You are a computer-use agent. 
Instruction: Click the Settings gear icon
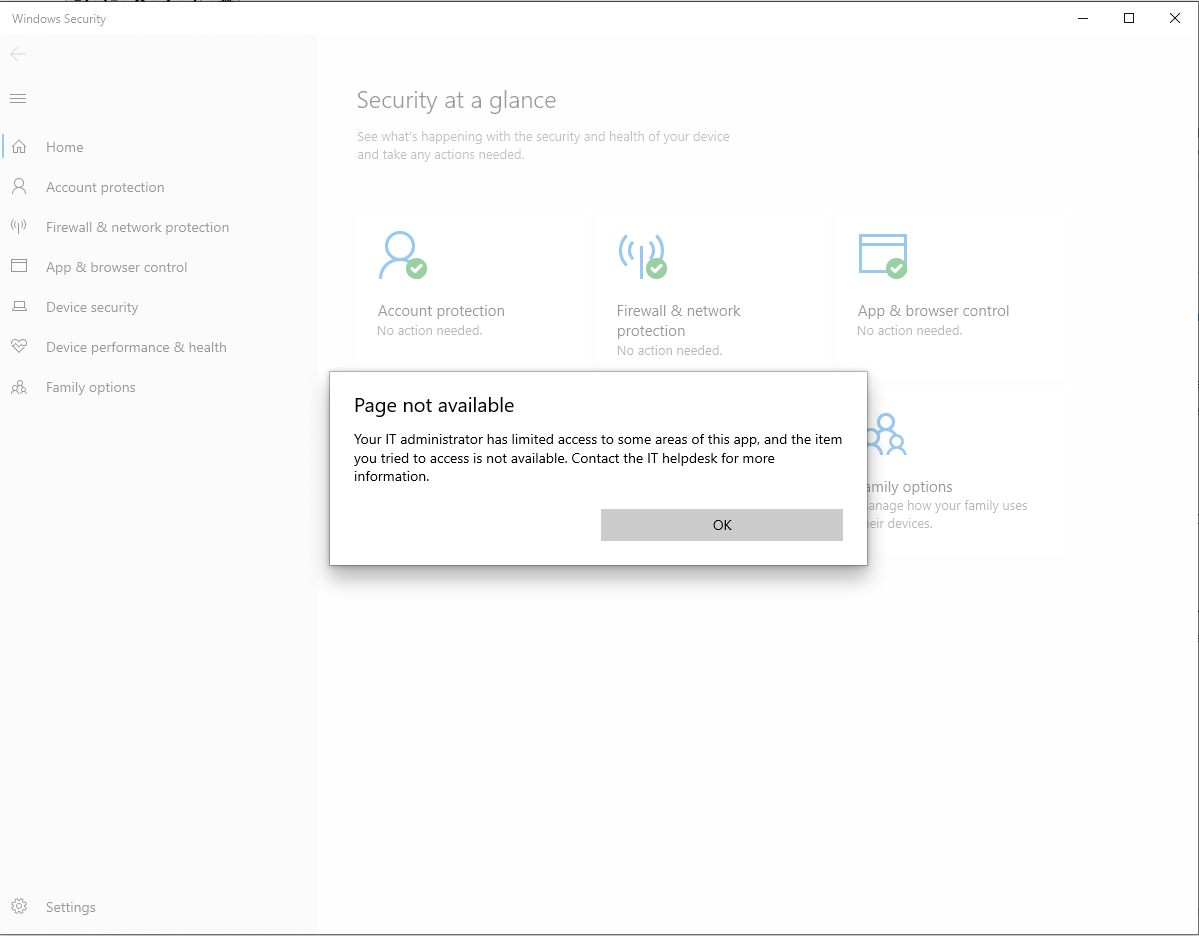tap(19, 906)
